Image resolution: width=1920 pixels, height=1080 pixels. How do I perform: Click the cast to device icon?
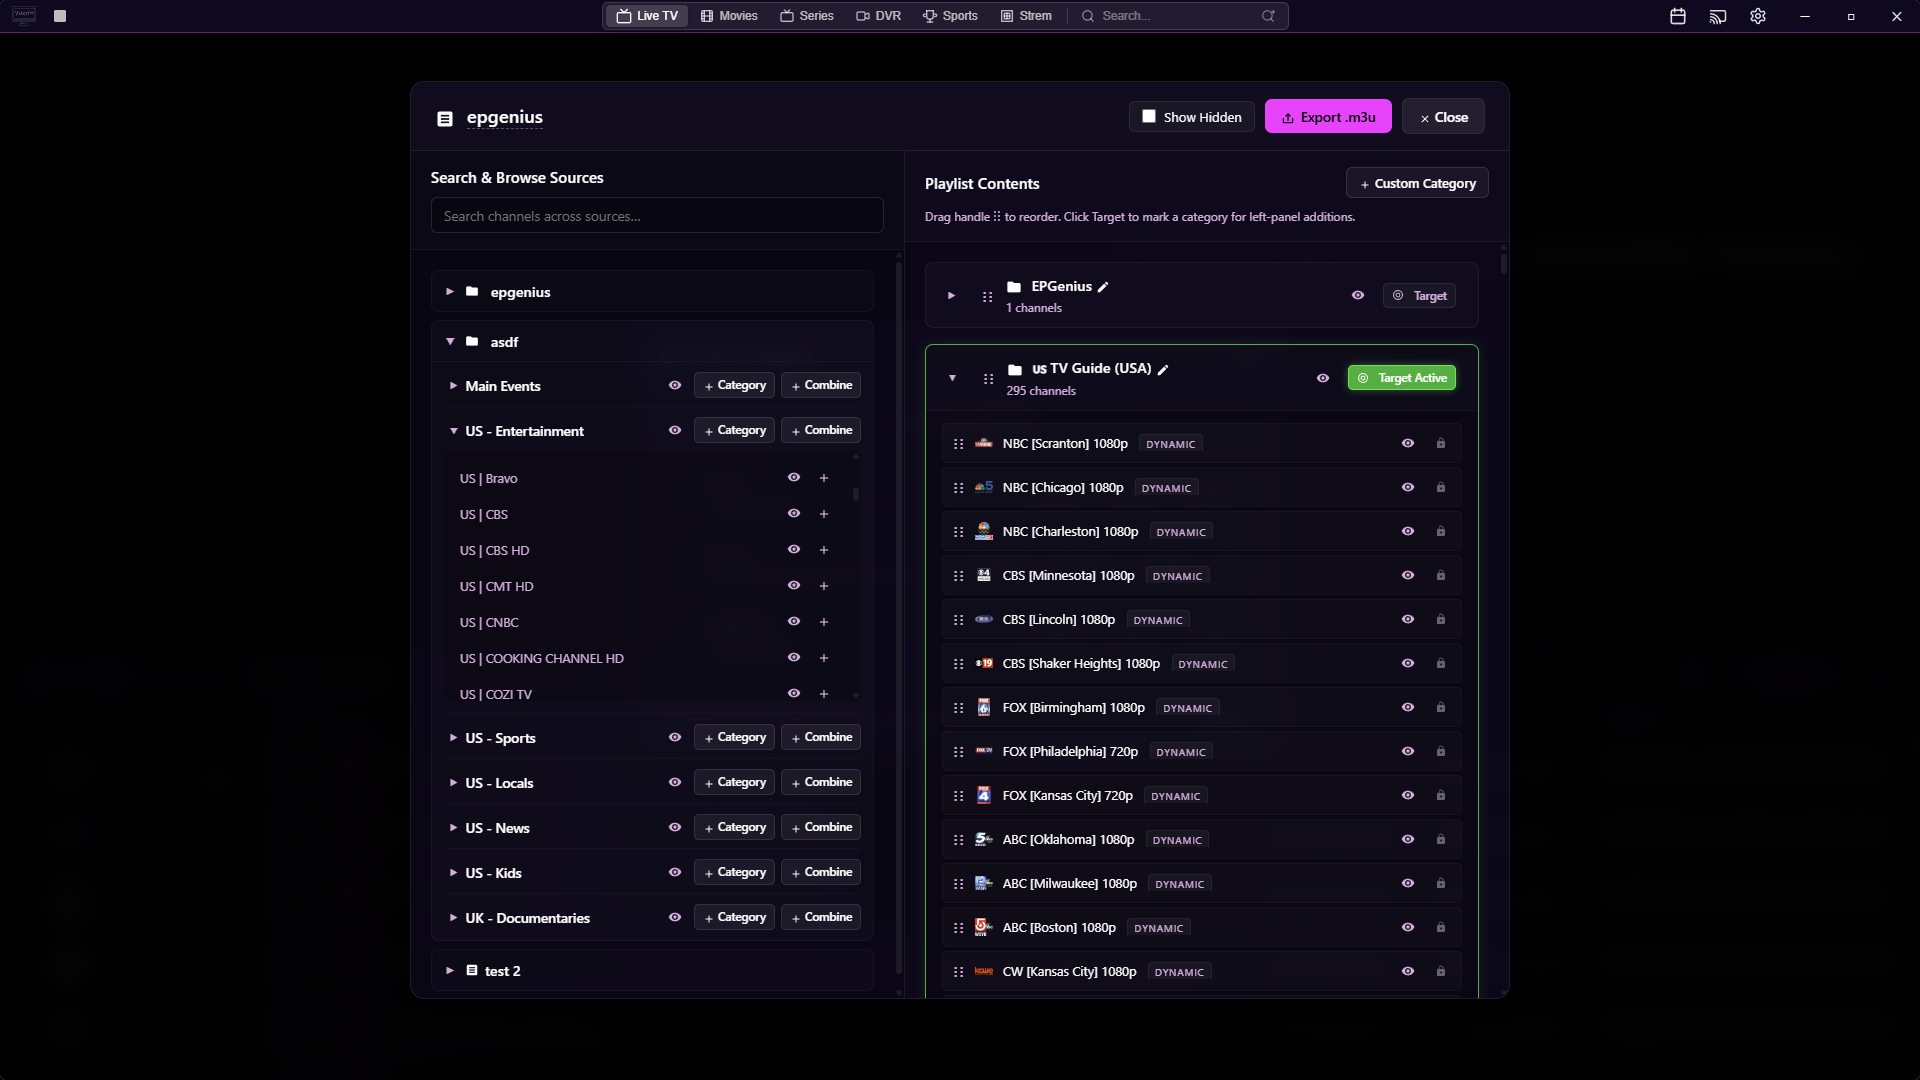tap(1718, 16)
